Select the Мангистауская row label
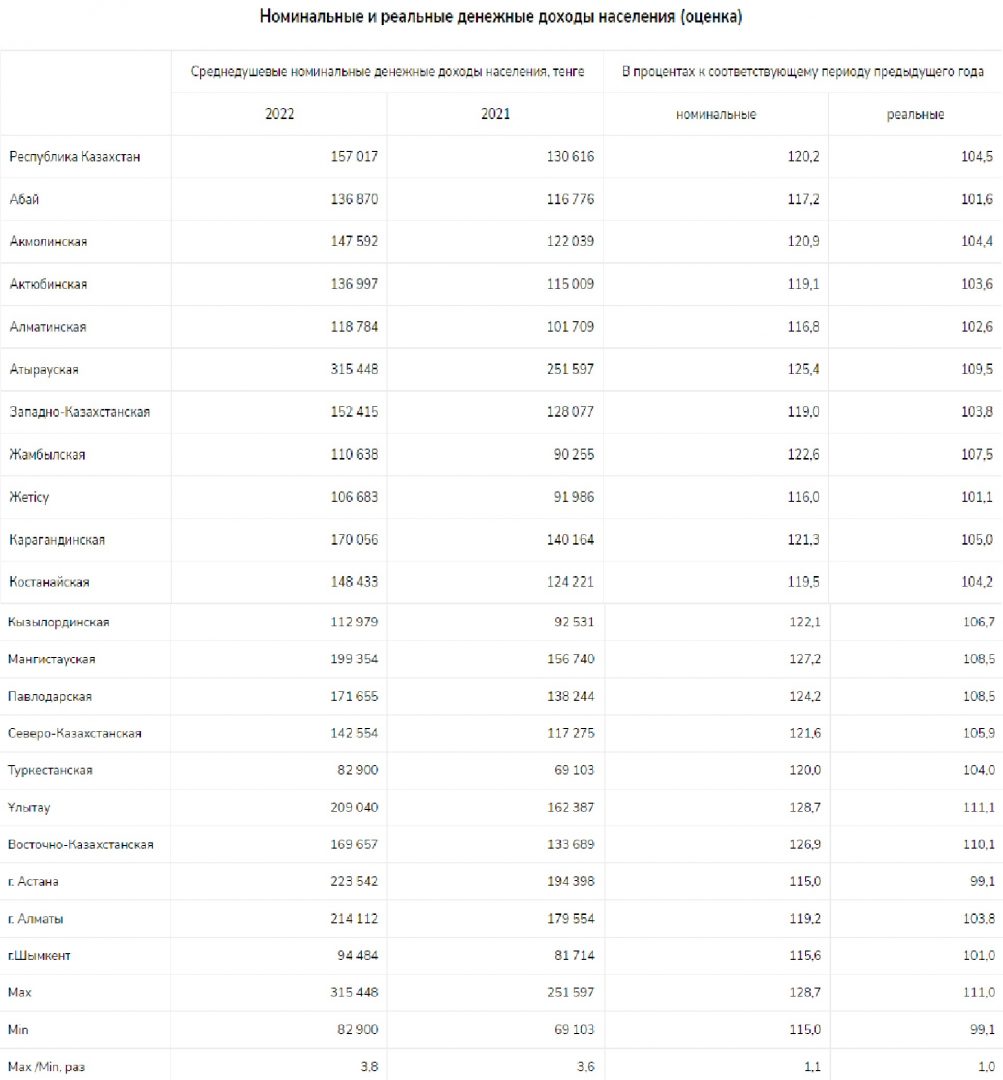Viewport: 1003px width, 1080px height. click(52, 659)
